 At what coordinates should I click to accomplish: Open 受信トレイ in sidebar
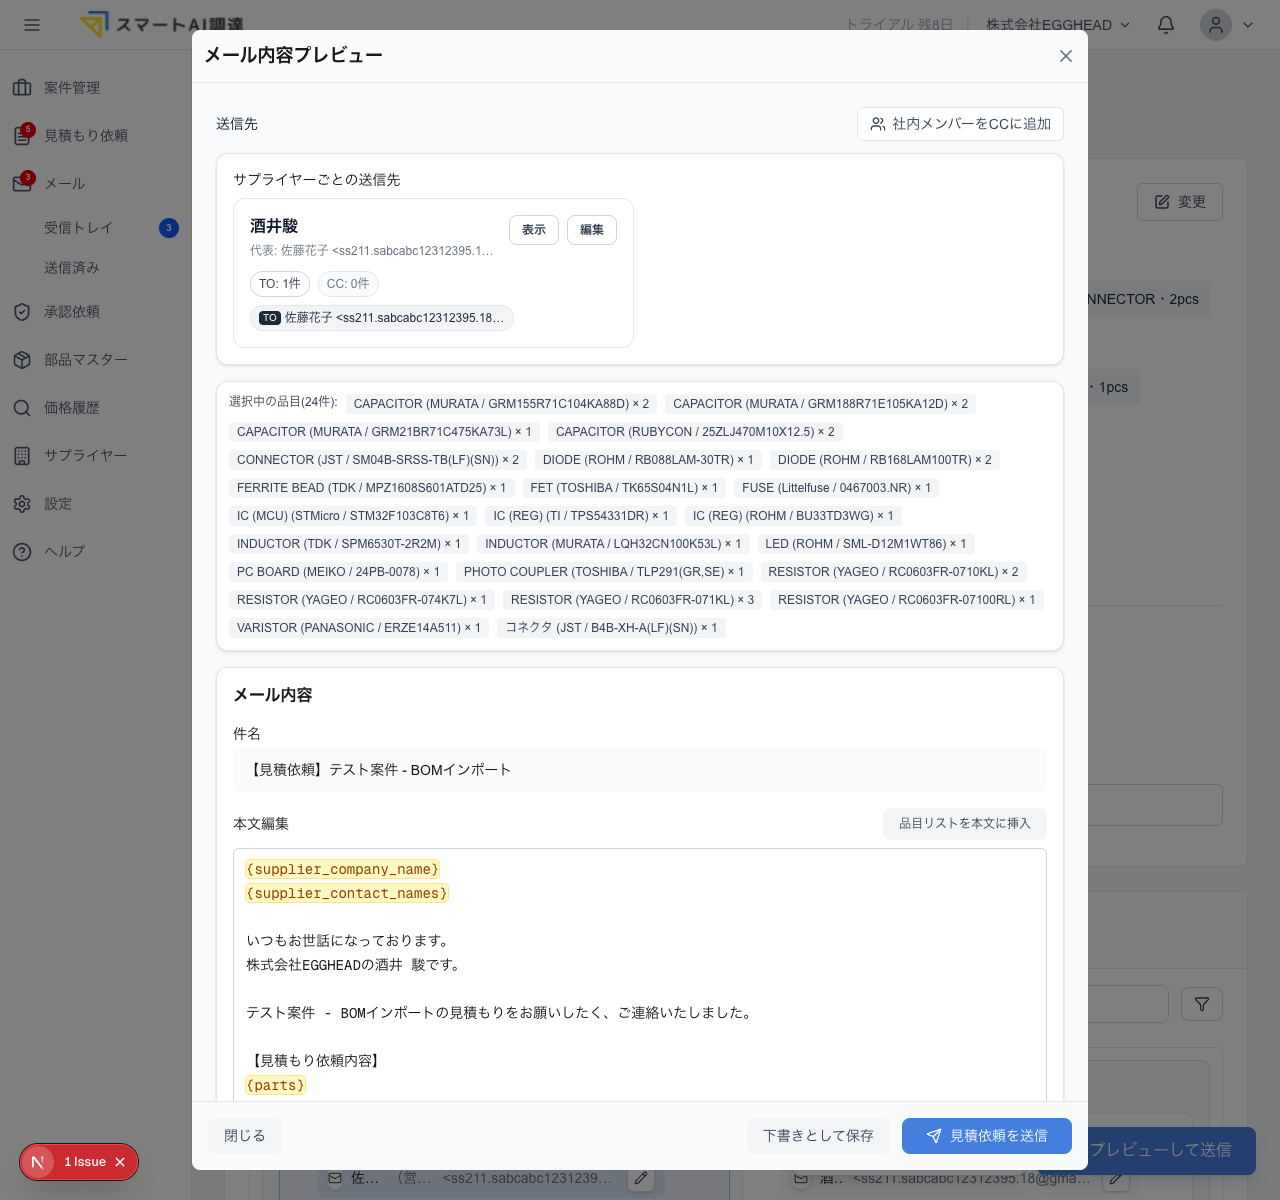[x=78, y=228]
